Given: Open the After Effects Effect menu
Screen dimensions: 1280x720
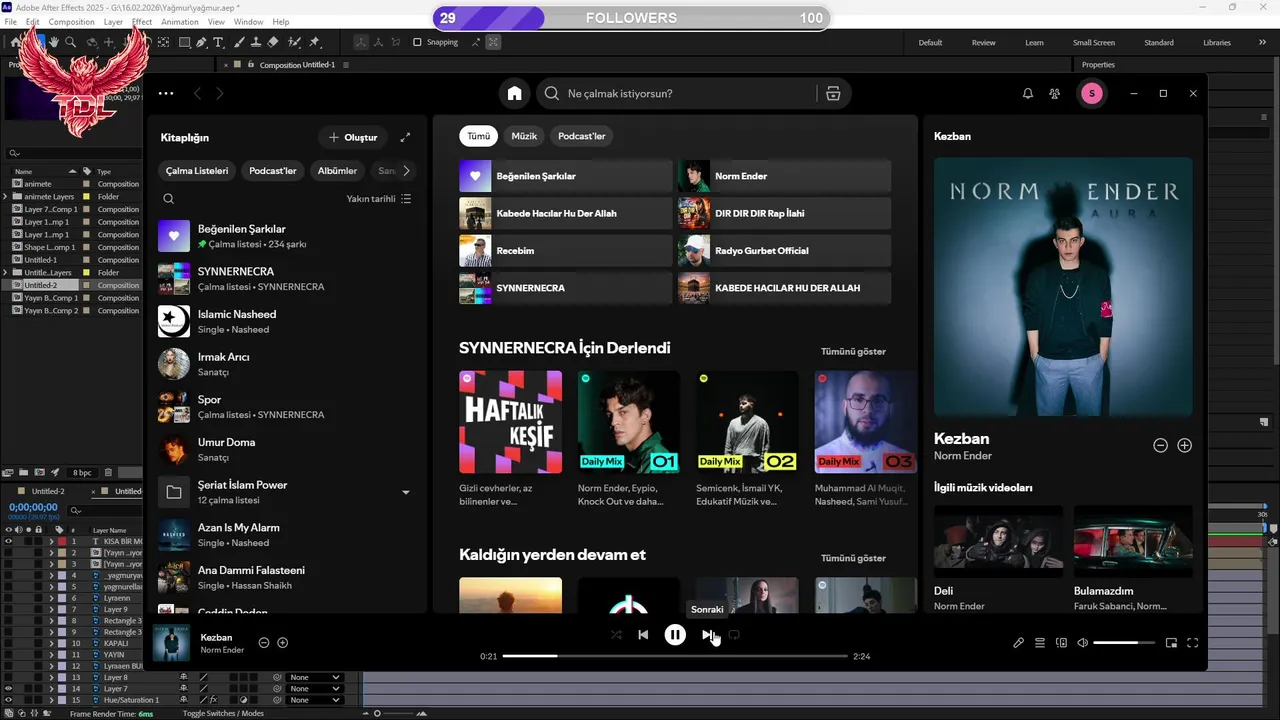Looking at the screenshot, I should (x=142, y=21).
